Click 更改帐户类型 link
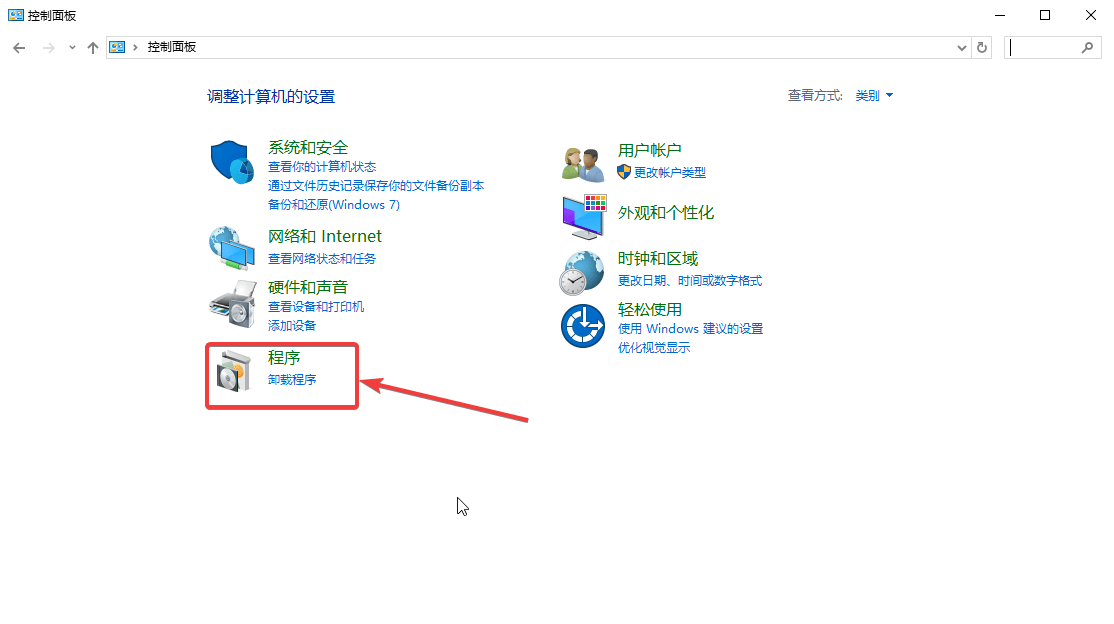 pos(669,172)
